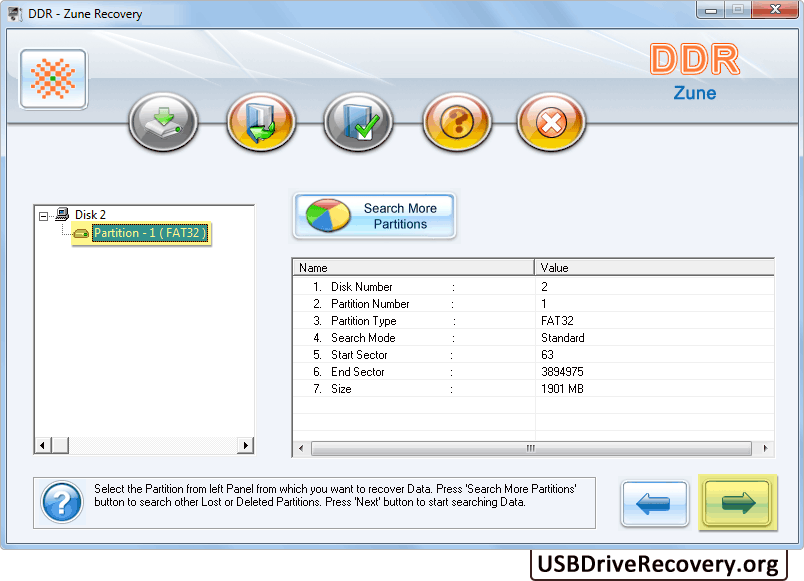Select Partition - 1 ( FAT32 )
804x581 pixels.
150,233
